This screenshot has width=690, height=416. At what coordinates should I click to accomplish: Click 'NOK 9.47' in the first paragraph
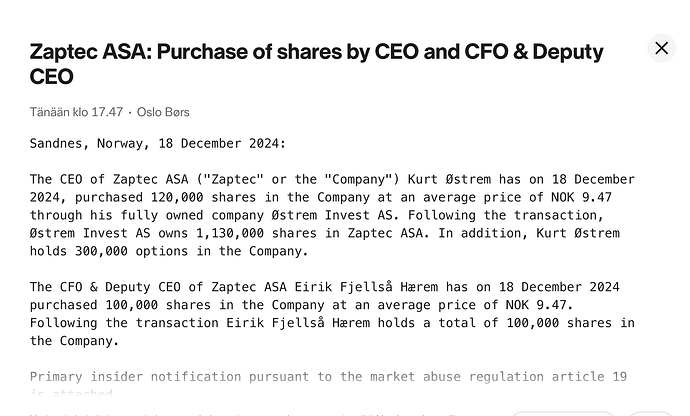pos(581,197)
